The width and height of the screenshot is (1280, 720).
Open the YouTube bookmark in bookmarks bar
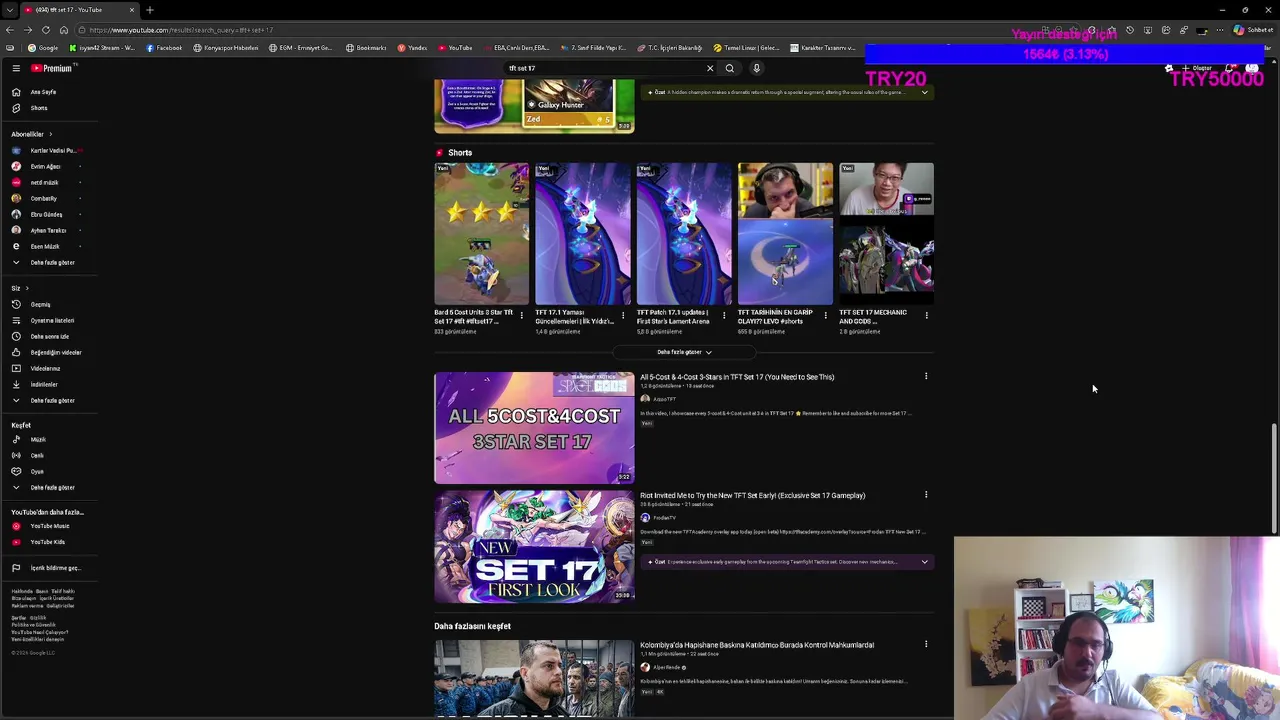(455, 48)
